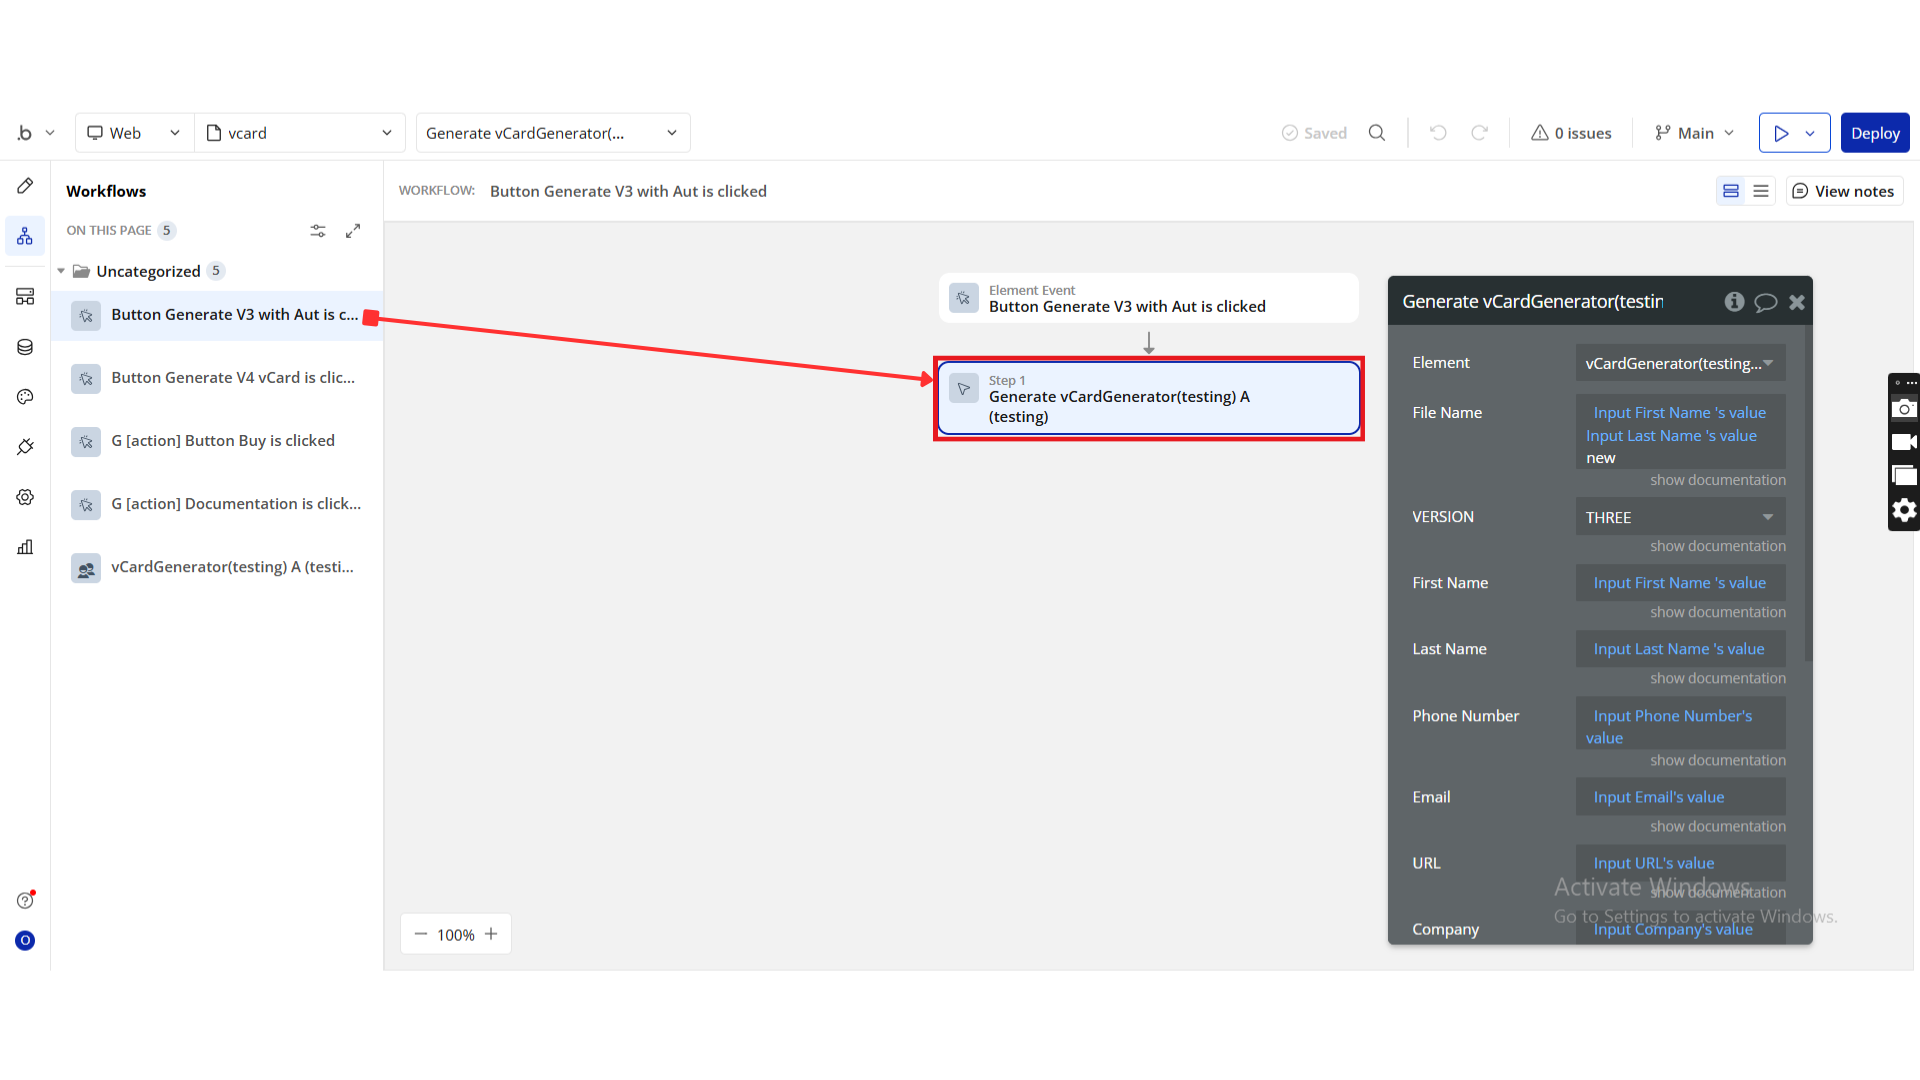Switch to card view layout toggle

(1731, 191)
